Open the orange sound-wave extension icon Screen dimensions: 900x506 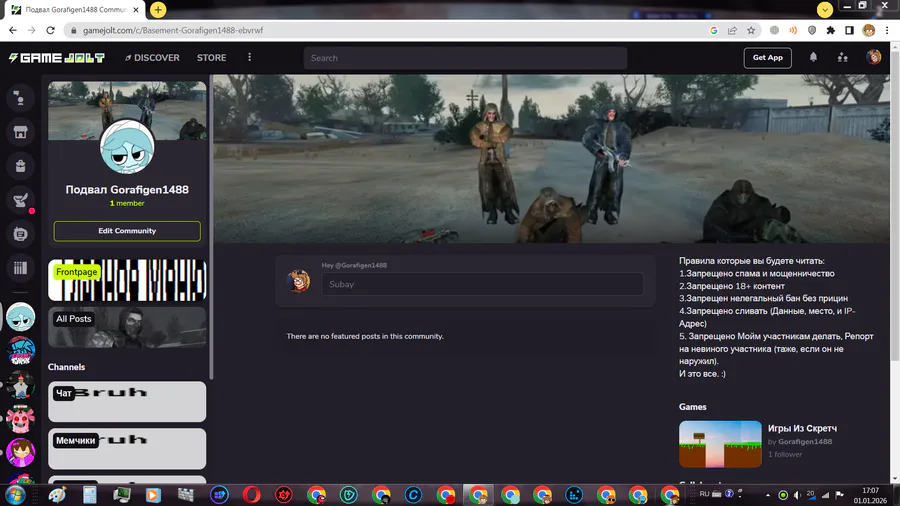793,30
